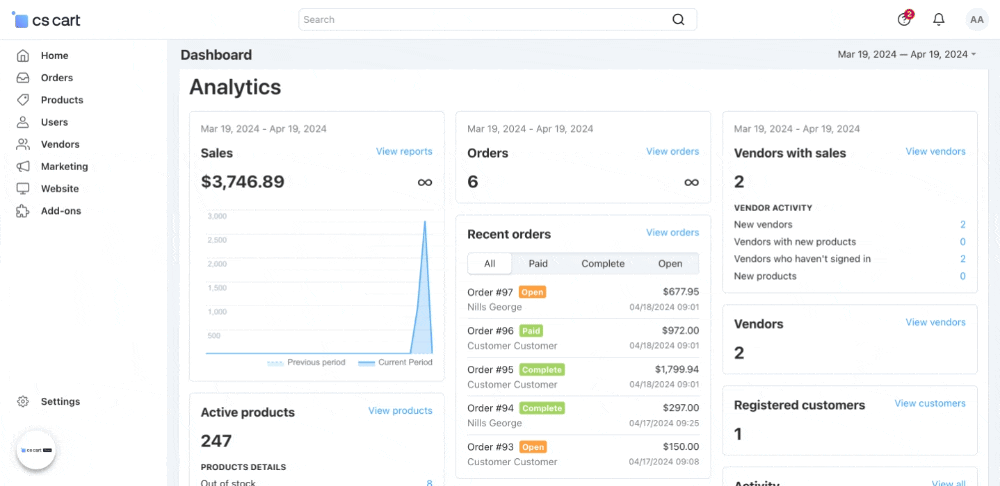The image size is (1000, 486).
Task: Open Order #97 in recent orders
Action: click(490, 292)
